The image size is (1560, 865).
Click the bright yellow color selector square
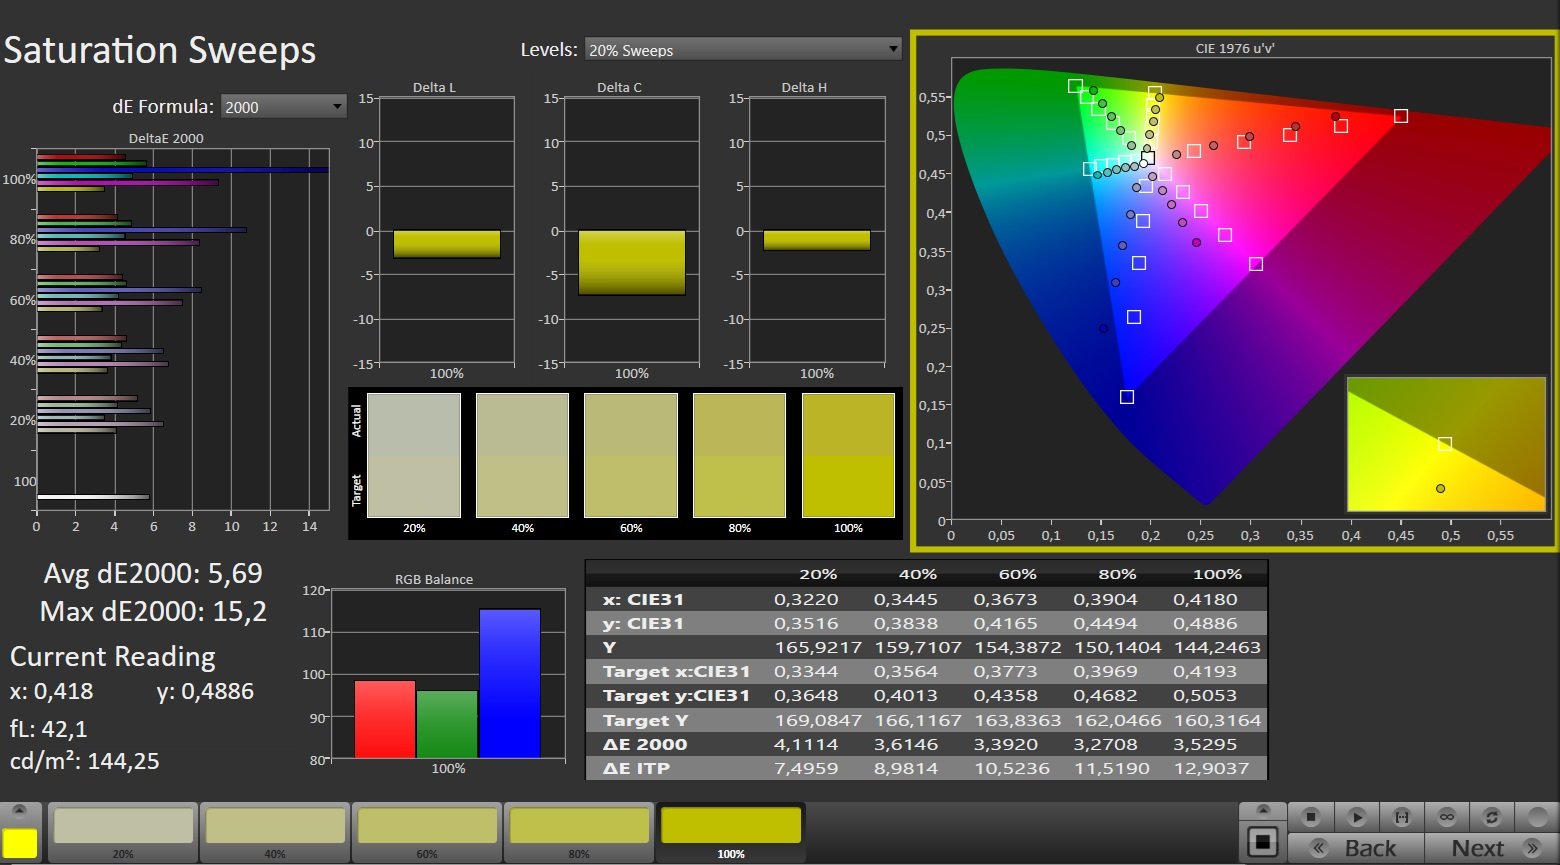20,844
